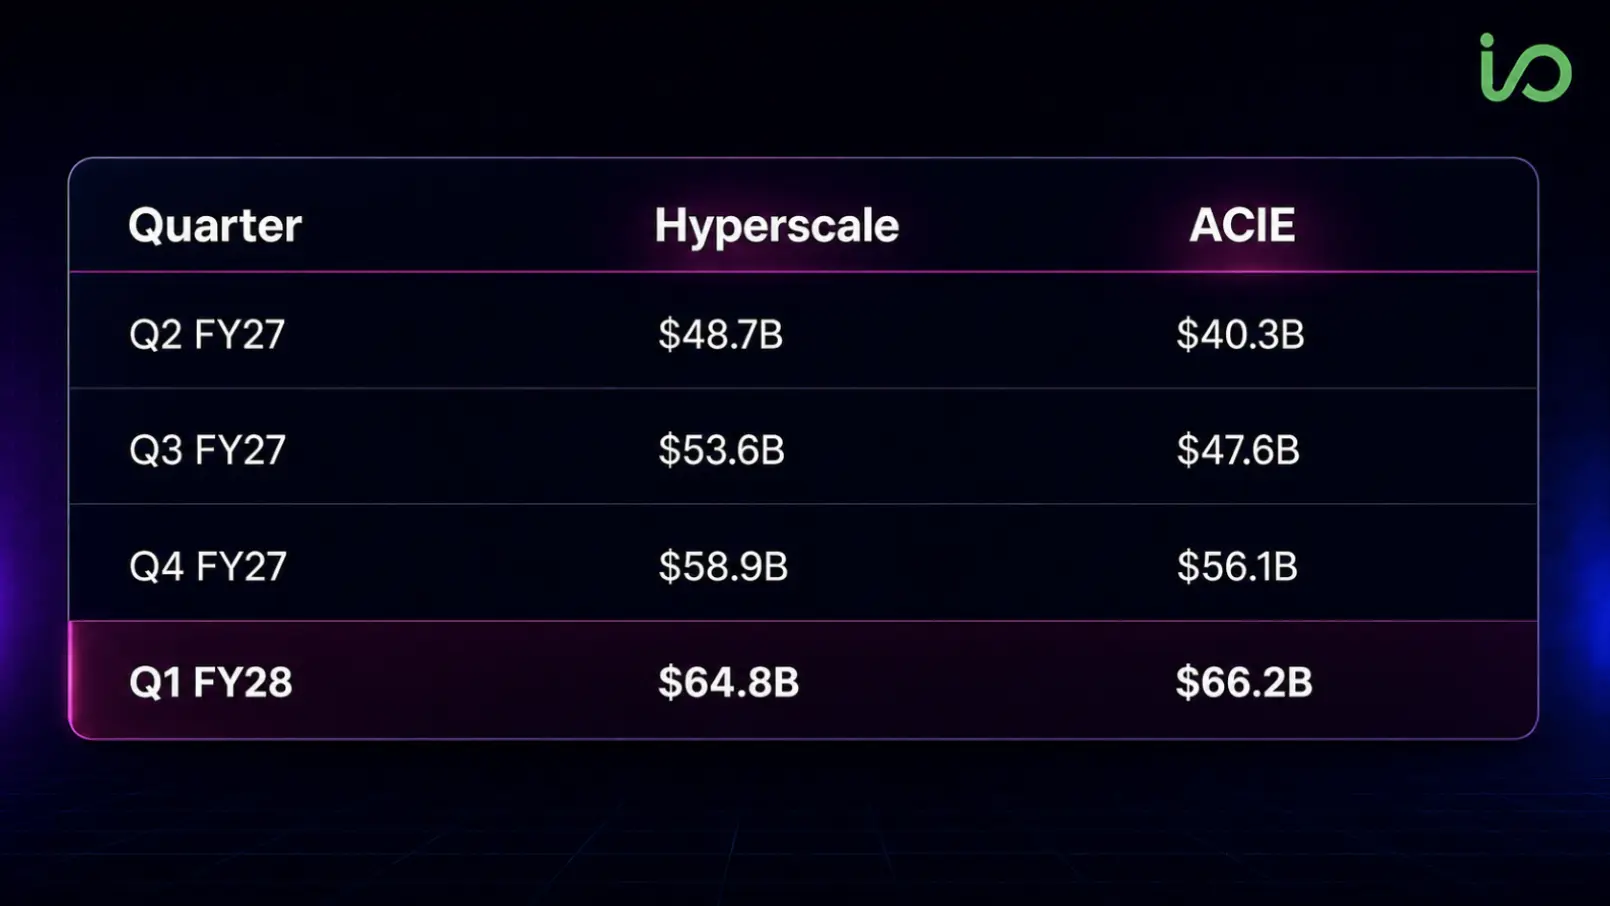Click the divider between Q2 and Q3 rows

pos(803,388)
